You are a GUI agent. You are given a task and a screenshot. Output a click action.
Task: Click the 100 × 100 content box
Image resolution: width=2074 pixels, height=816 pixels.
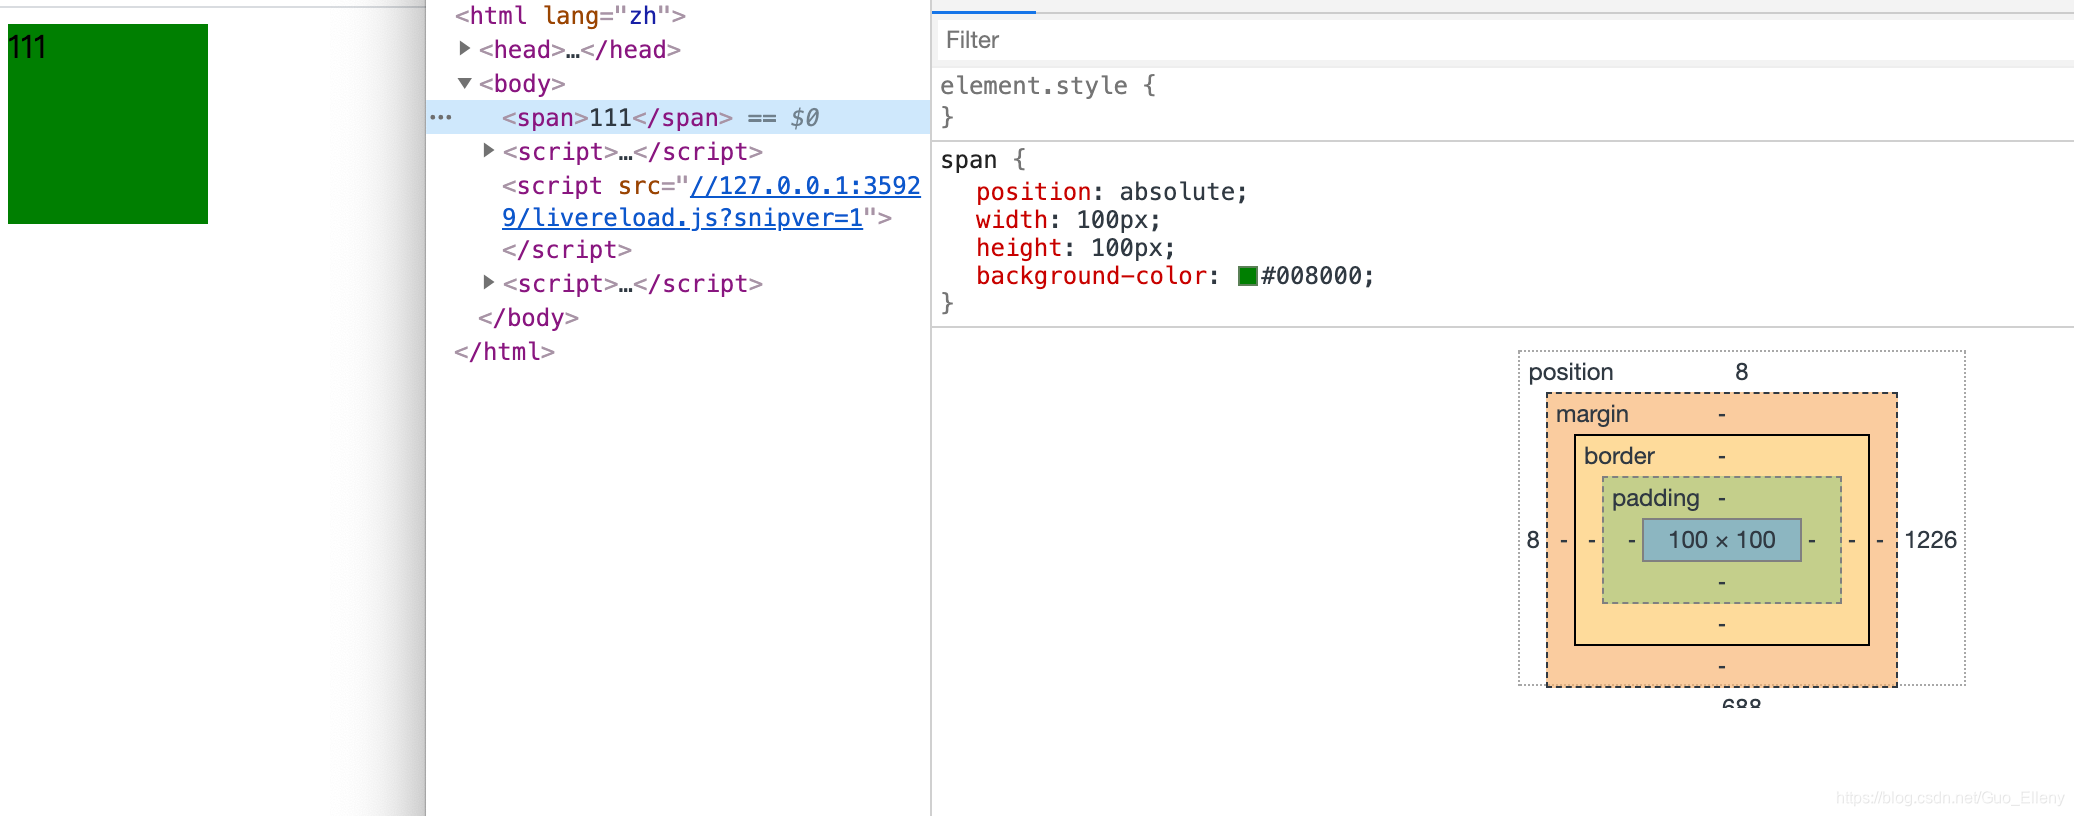pos(1722,540)
